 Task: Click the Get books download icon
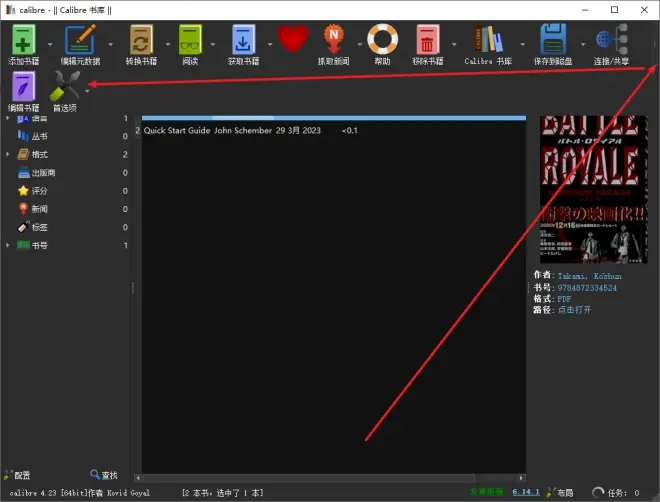tap(243, 39)
